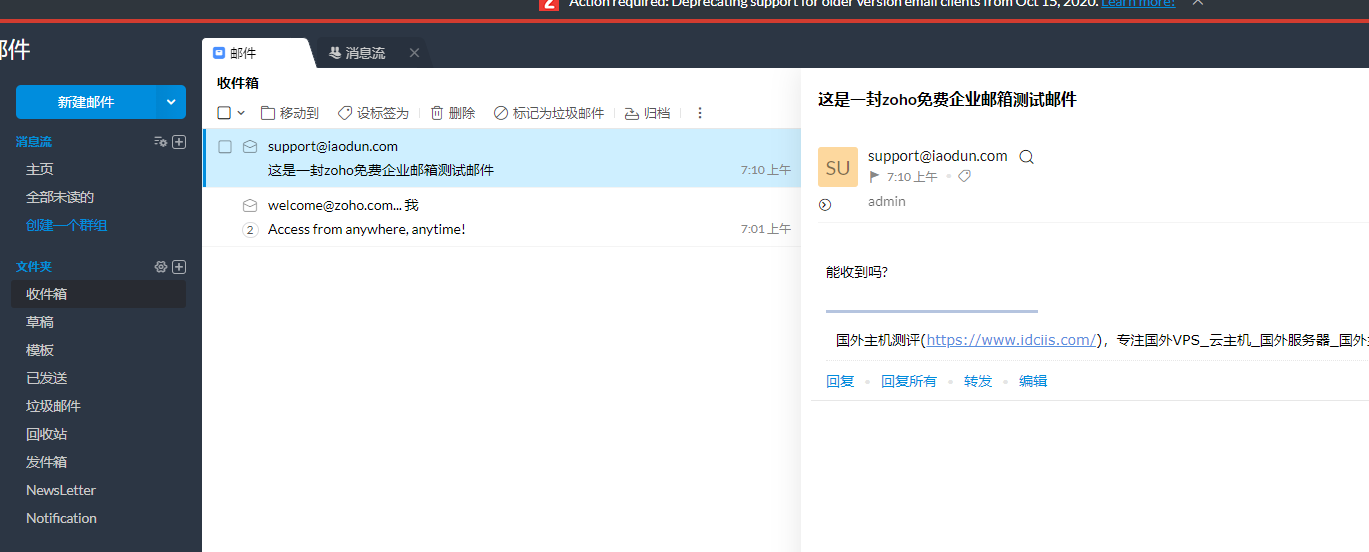Open dropdown arrow next to select-all checkbox
Viewport: 1369px width, 552px height.
click(x=241, y=113)
